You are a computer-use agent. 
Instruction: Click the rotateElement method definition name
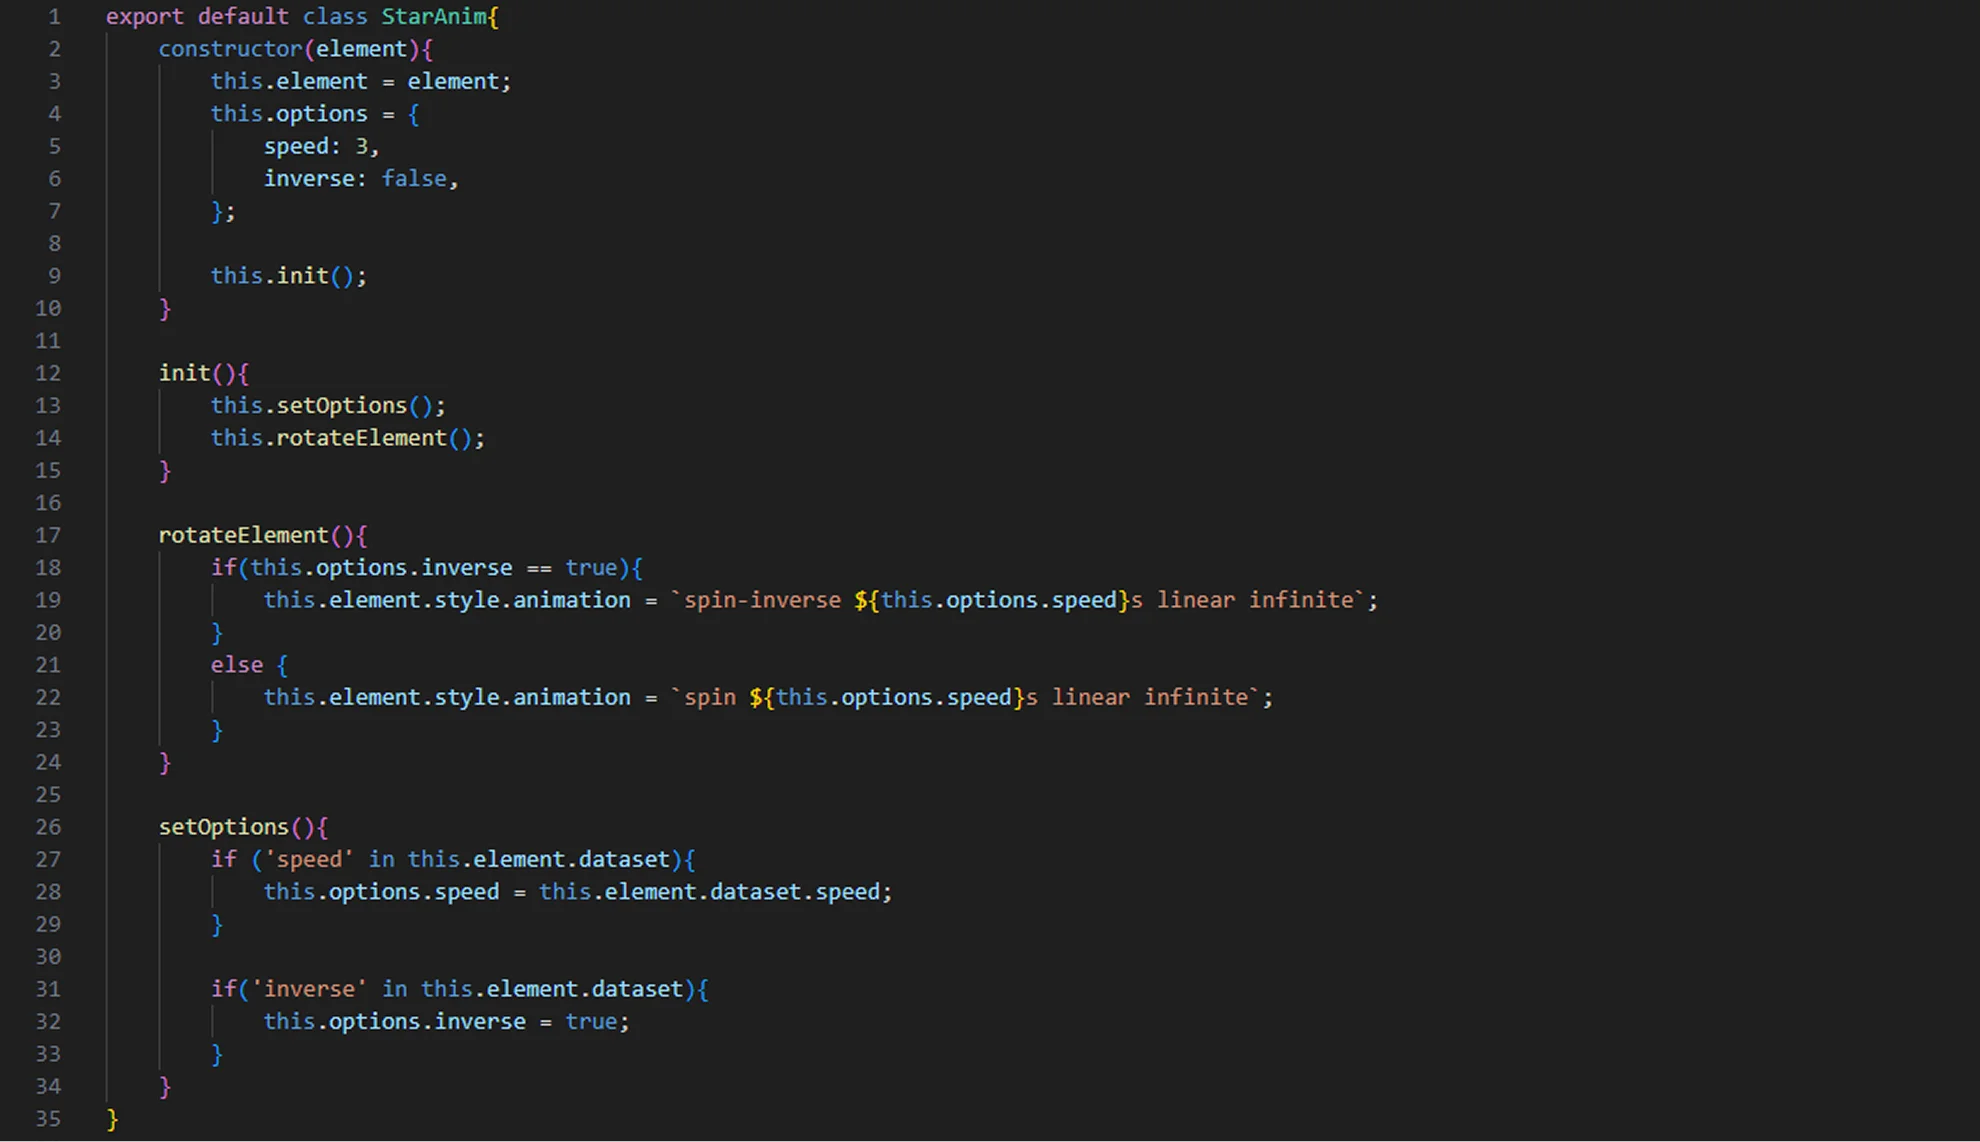click(243, 535)
